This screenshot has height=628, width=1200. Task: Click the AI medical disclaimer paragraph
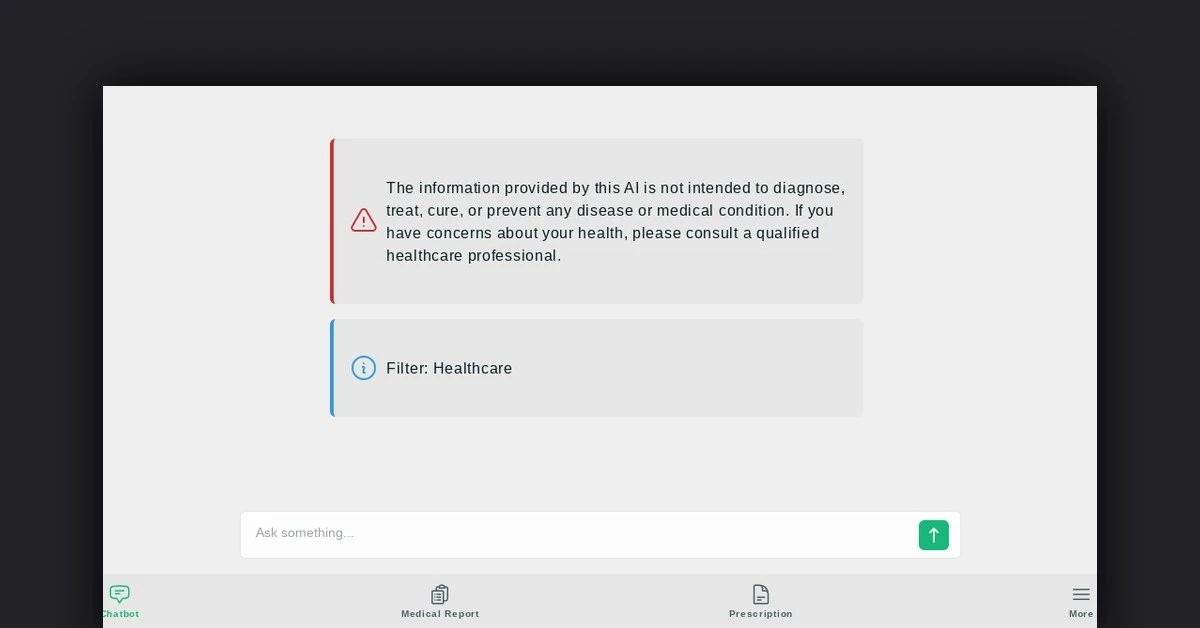(616, 221)
